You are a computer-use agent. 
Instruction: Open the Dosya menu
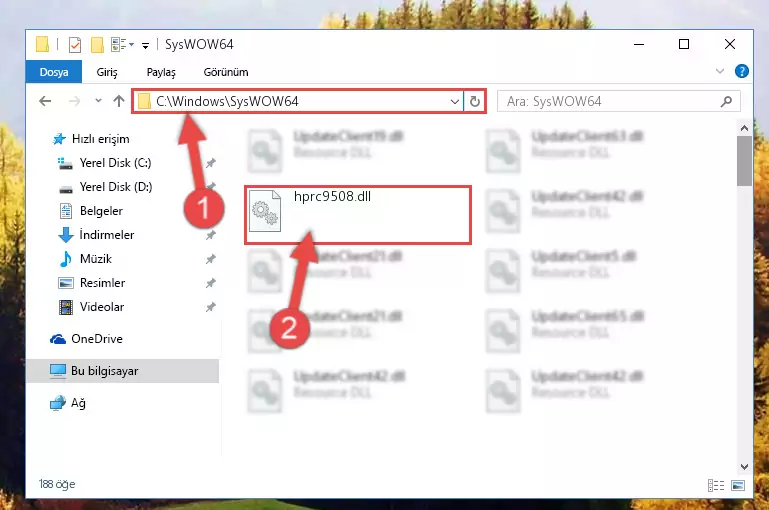pyautogui.click(x=54, y=72)
